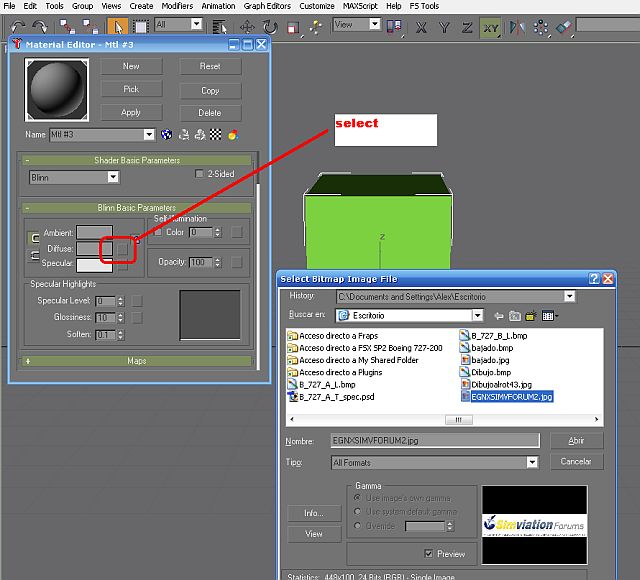The width and height of the screenshot is (640, 580).
Task: Click the Abrir button
Action: pyautogui.click(x=576, y=440)
